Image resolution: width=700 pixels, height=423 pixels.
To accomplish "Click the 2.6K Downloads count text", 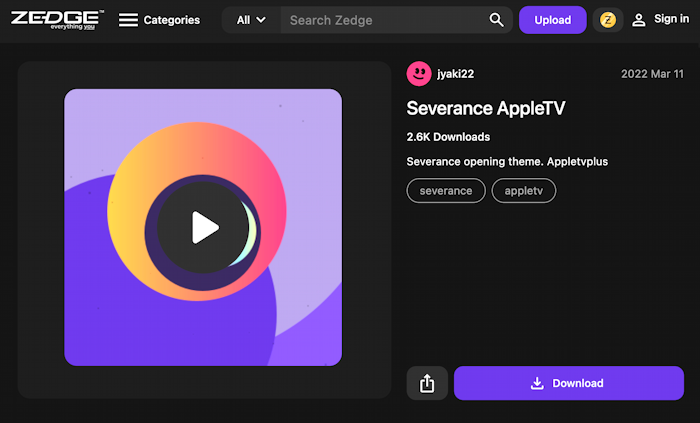I will pyautogui.click(x=448, y=137).
